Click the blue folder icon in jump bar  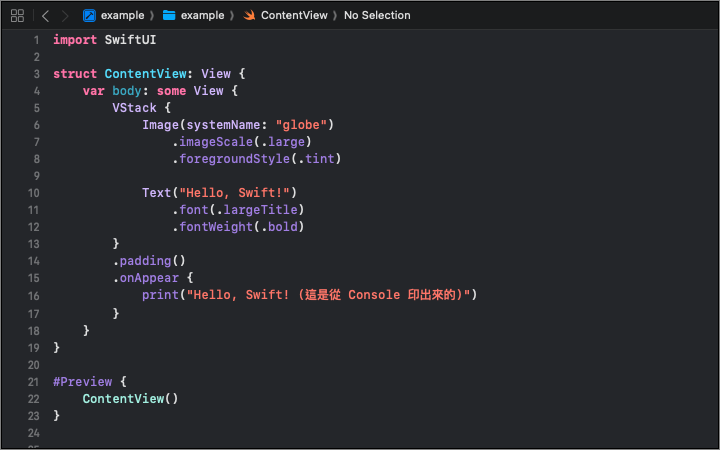(x=169, y=15)
